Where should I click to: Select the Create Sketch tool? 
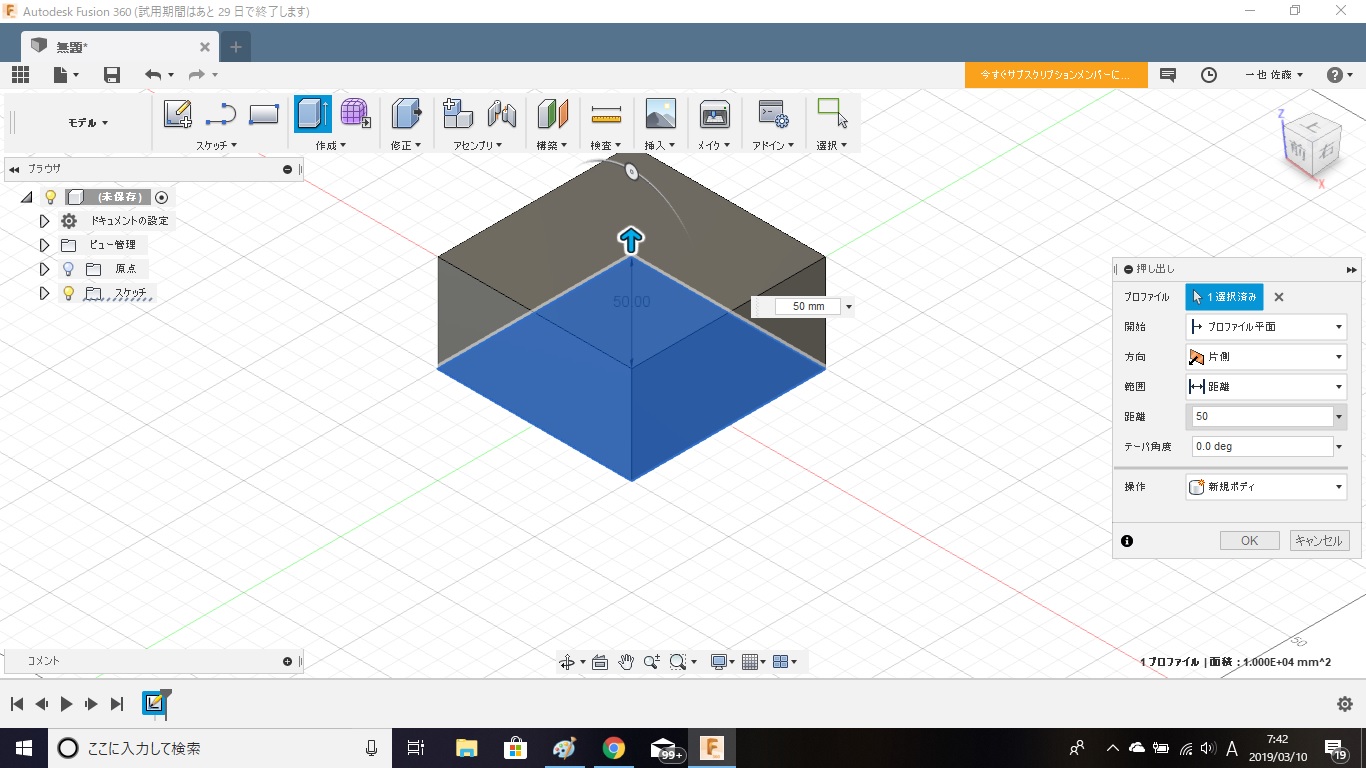177,114
